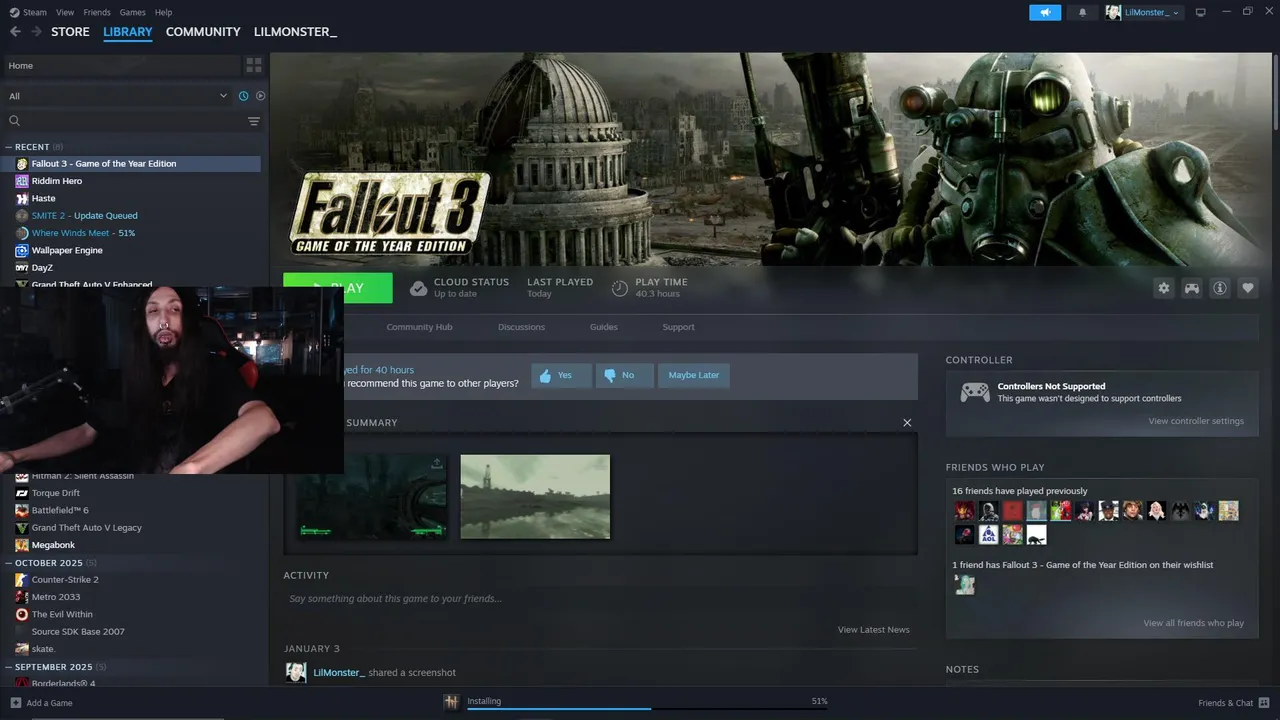The width and height of the screenshot is (1280, 720).
Task: Open the Discussions tab
Action: tap(521, 327)
